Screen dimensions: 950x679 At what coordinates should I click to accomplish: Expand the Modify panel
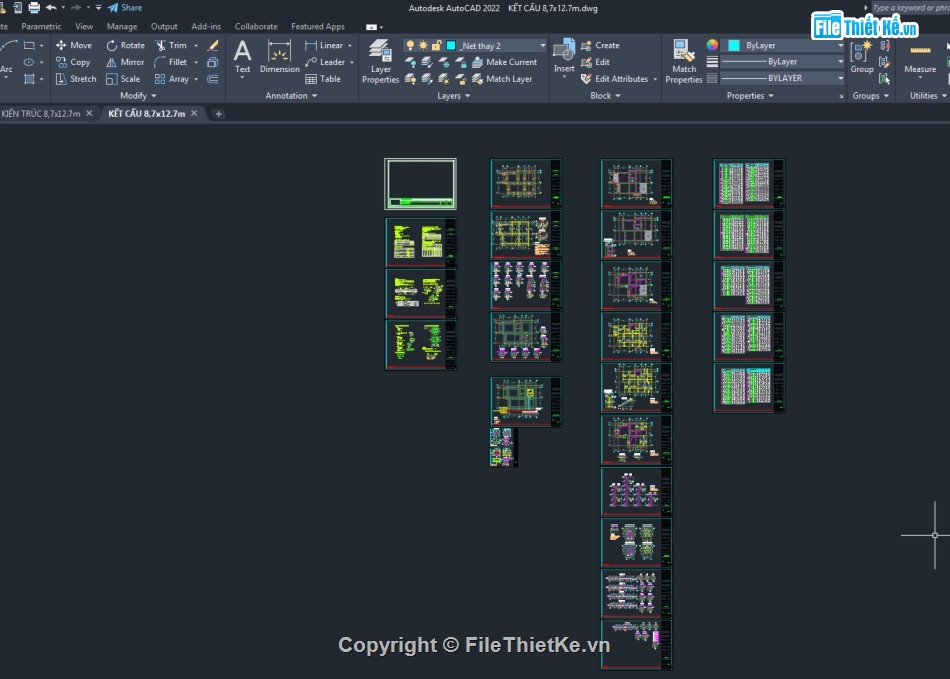[133, 96]
